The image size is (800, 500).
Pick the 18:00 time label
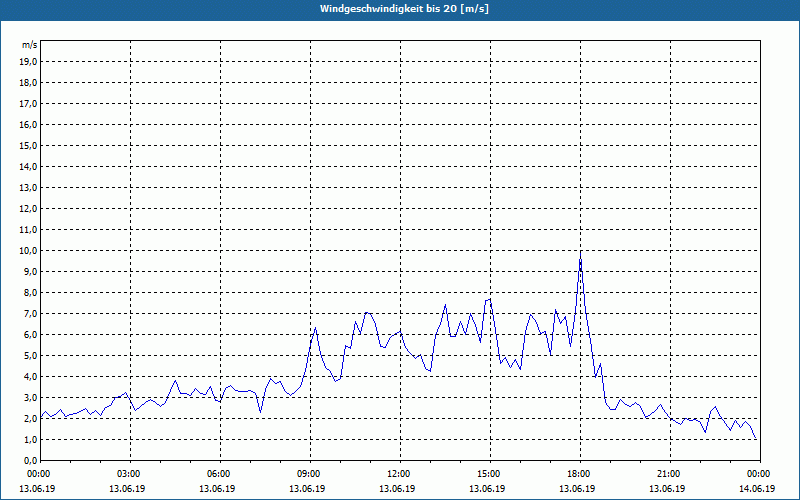[580, 474]
